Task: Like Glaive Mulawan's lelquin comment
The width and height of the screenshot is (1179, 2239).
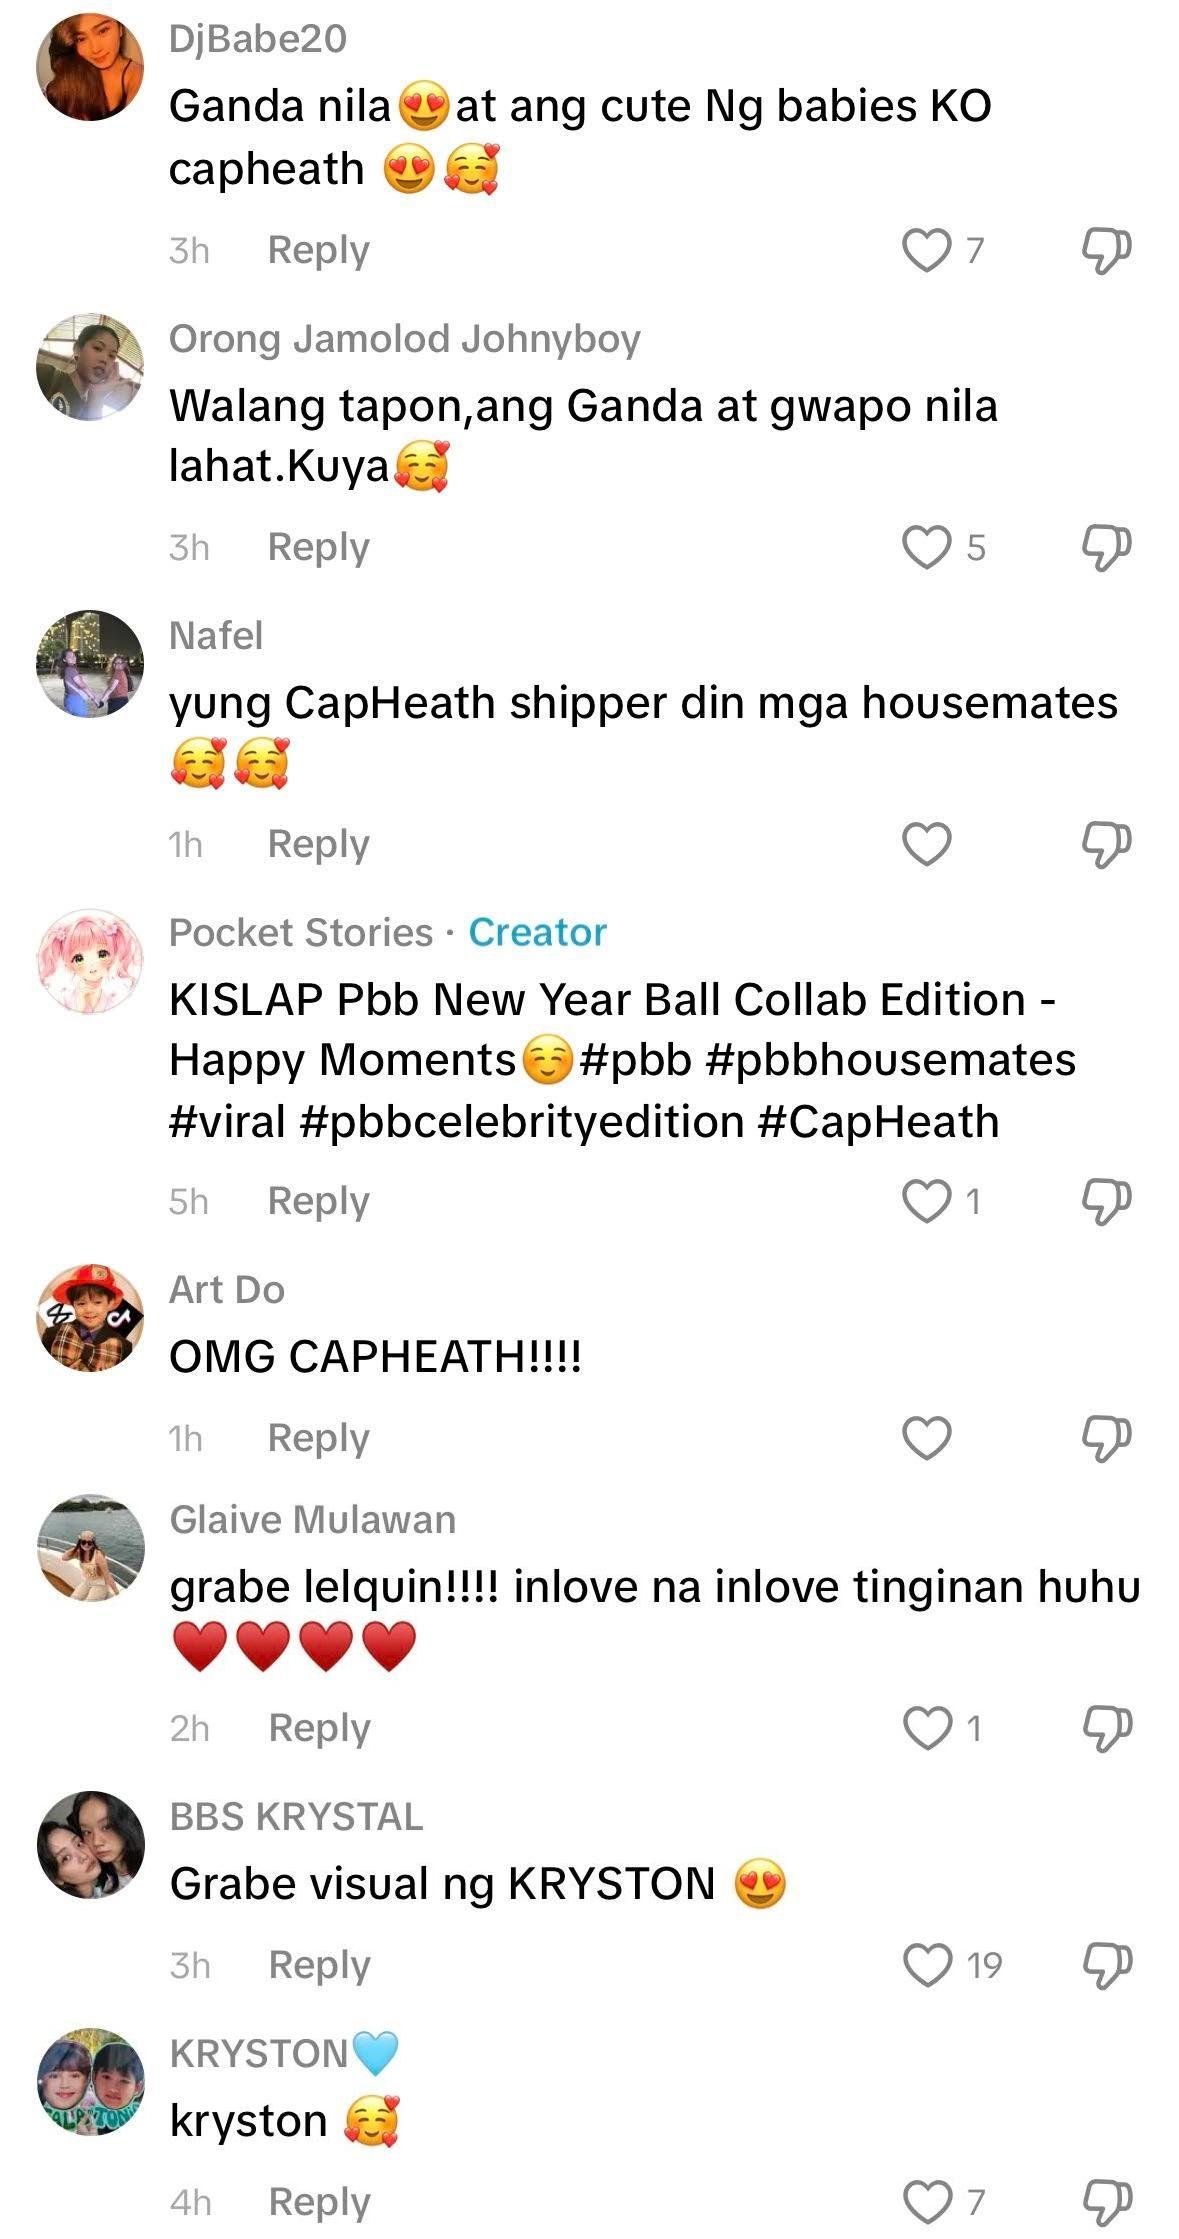Action: pos(927,1728)
